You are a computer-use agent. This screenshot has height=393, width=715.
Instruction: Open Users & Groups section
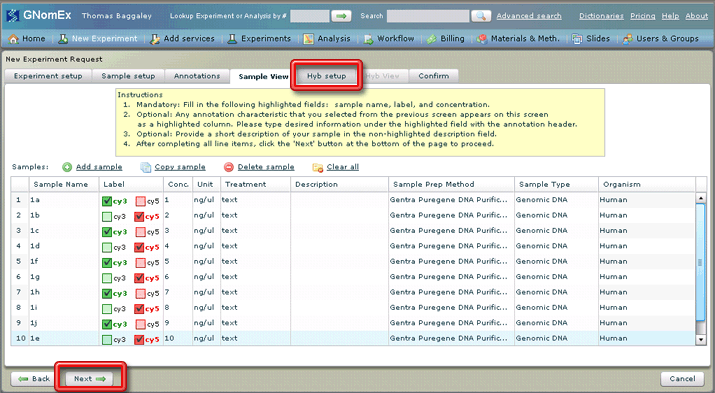pos(661,39)
